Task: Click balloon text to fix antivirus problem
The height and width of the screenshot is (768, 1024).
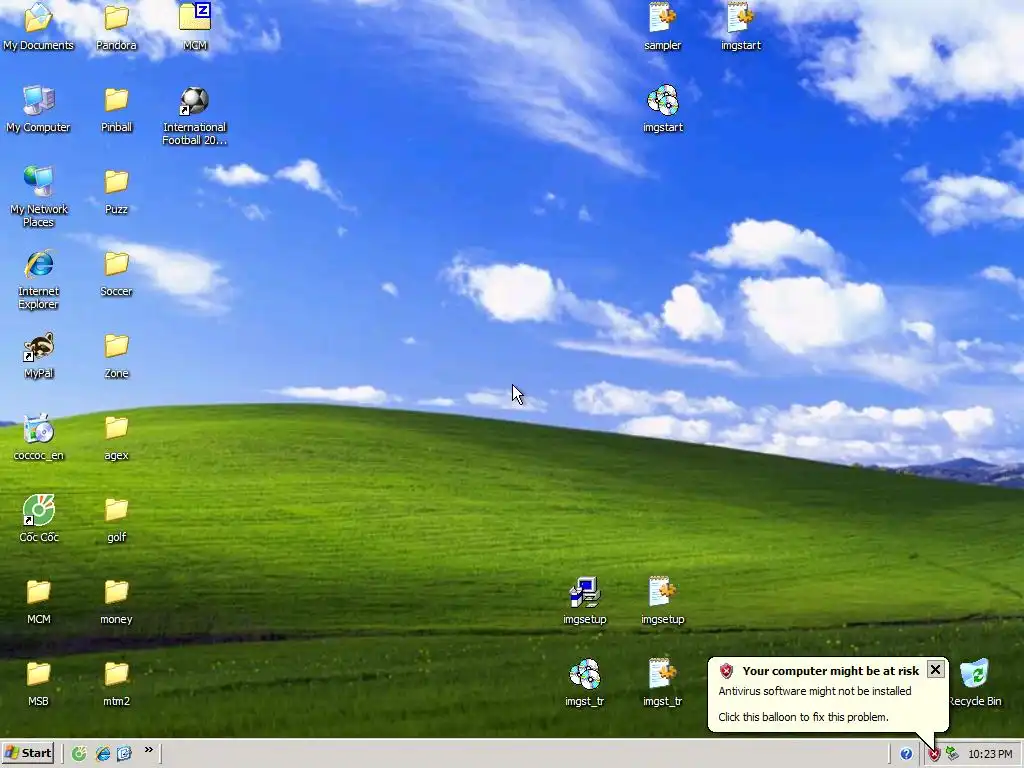Action: 803,717
